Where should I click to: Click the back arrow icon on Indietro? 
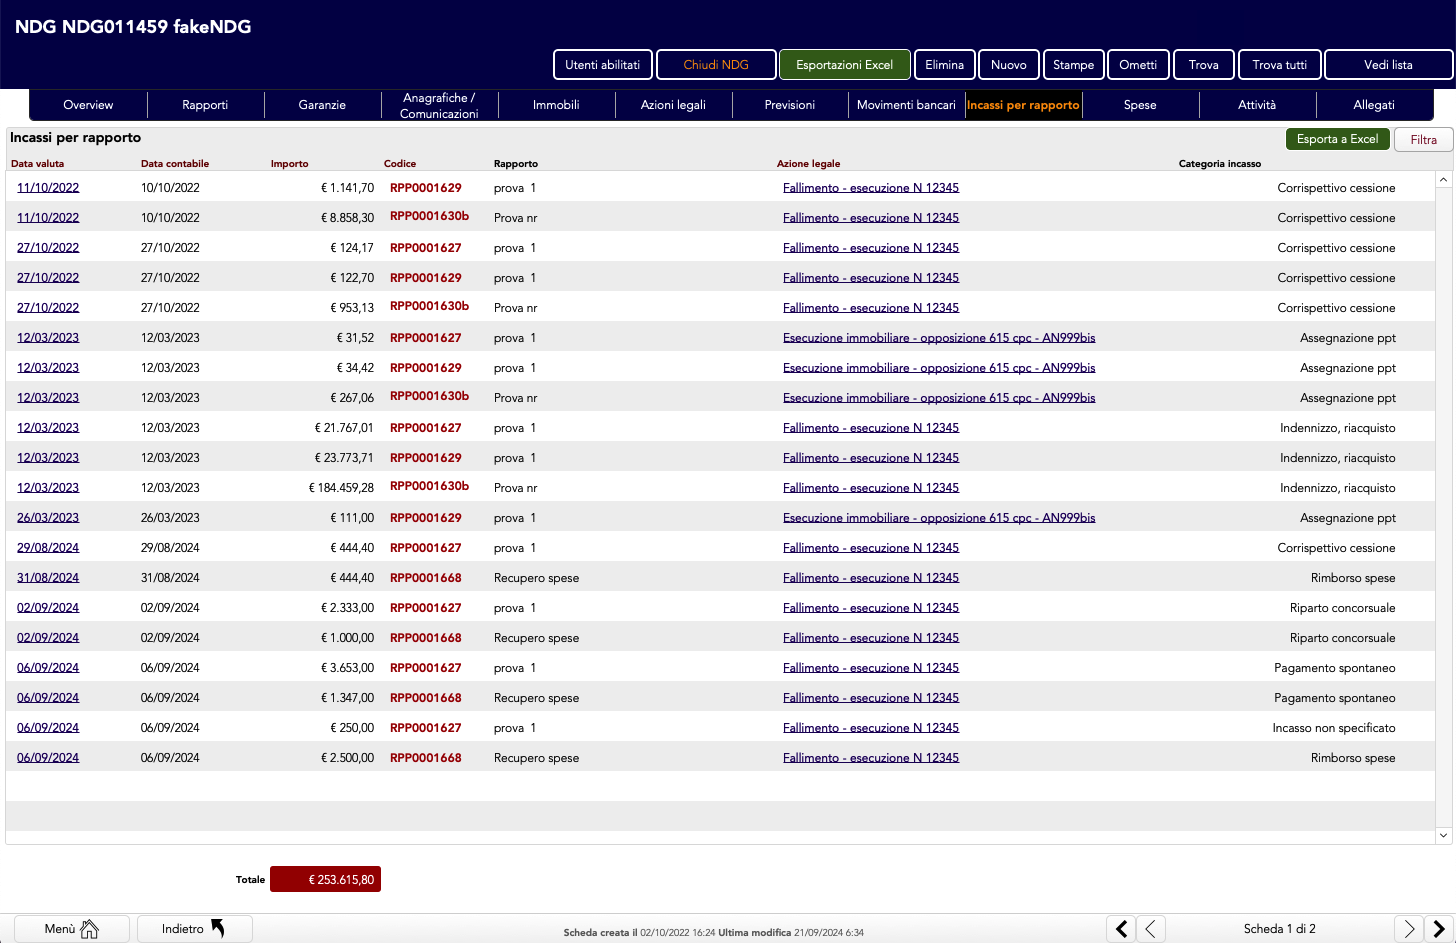(217, 929)
